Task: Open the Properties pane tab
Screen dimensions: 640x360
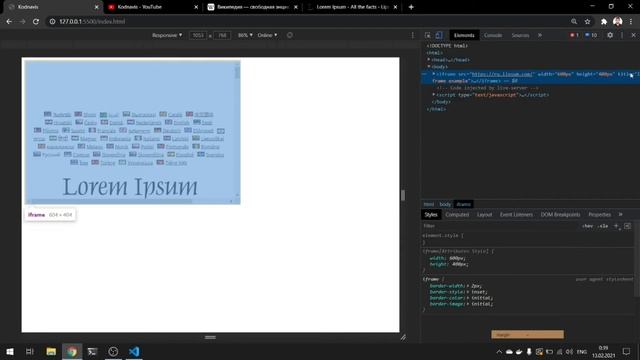Action: (x=599, y=215)
